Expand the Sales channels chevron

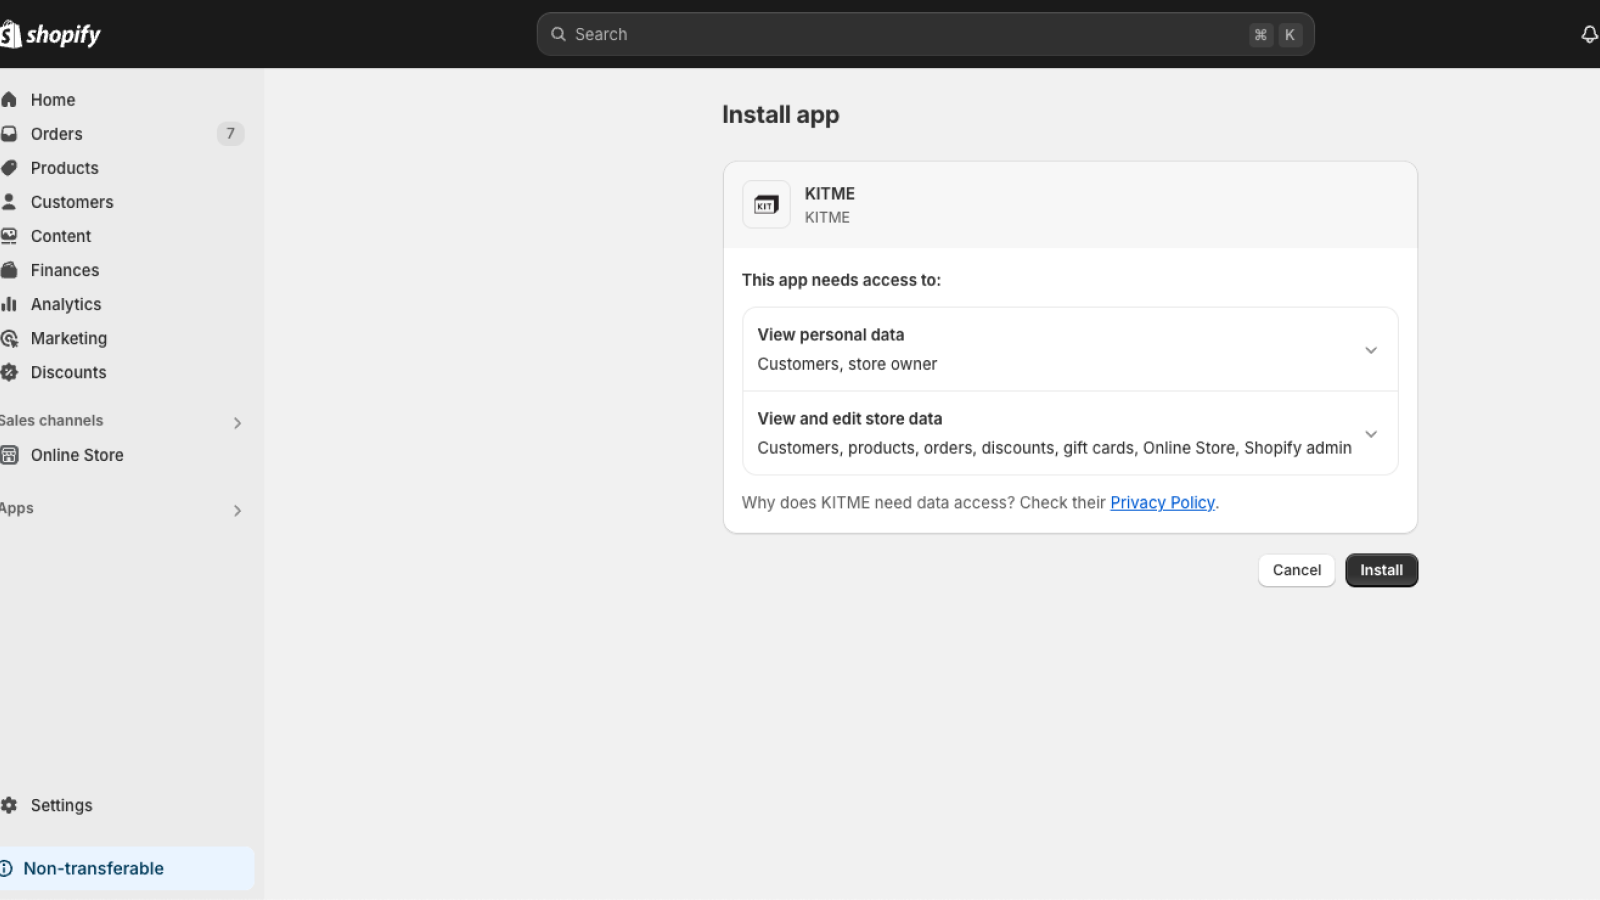pos(237,423)
